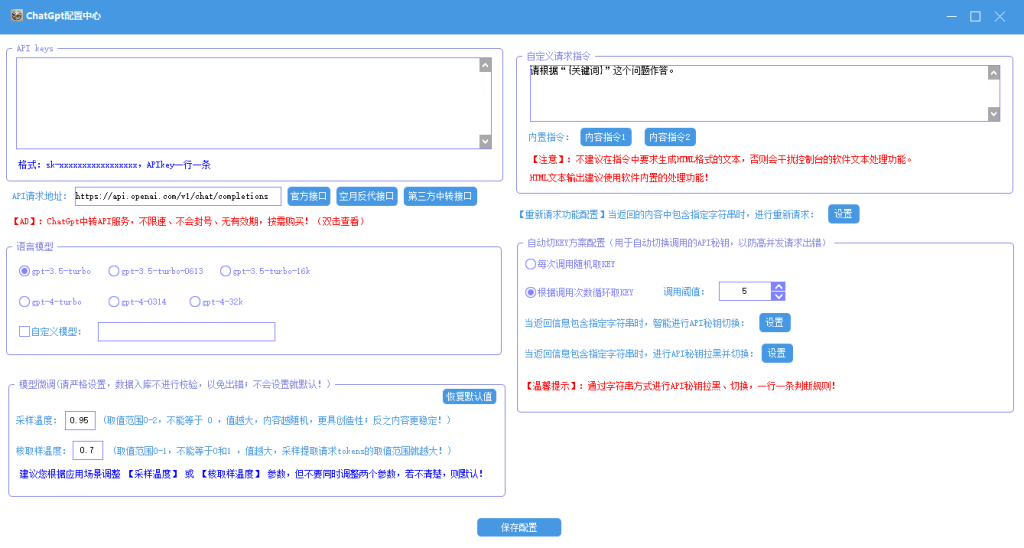This screenshot has width=1024, height=548.
Task: Open 设置 for API秘钥拉黑并切换
Action: click(776, 353)
